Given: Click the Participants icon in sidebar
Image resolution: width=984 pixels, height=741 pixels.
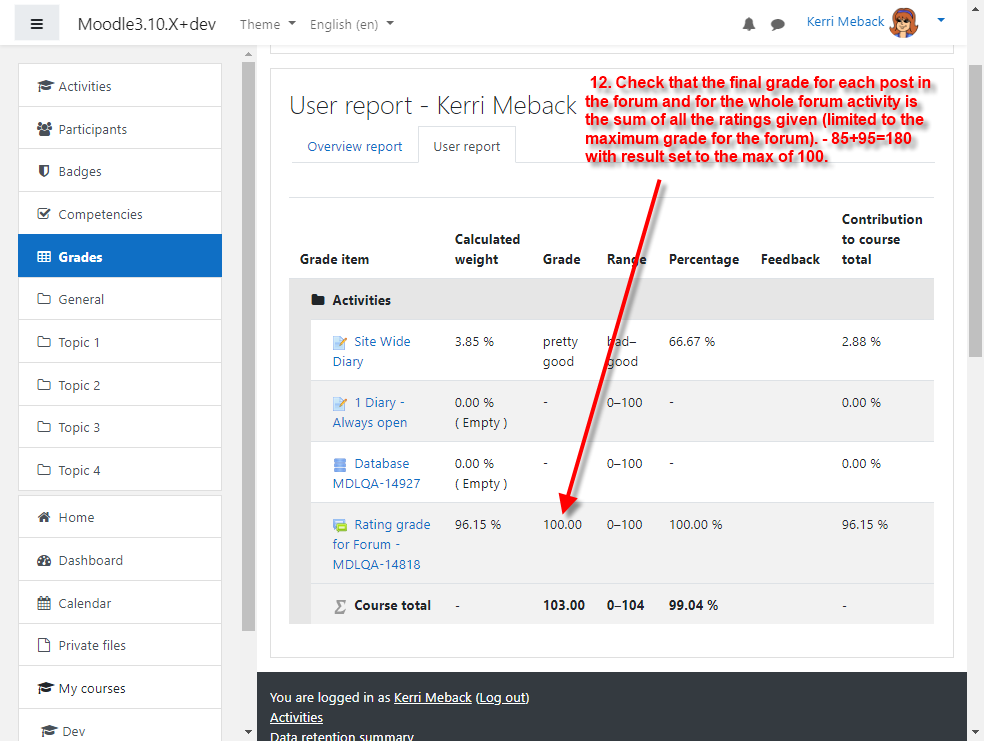Looking at the screenshot, I should point(44,129).
